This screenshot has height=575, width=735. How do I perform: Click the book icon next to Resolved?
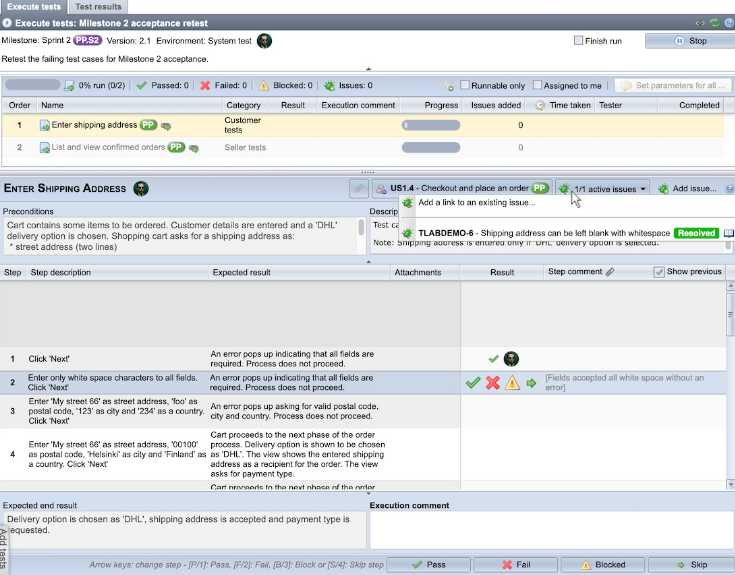[728, 233]
